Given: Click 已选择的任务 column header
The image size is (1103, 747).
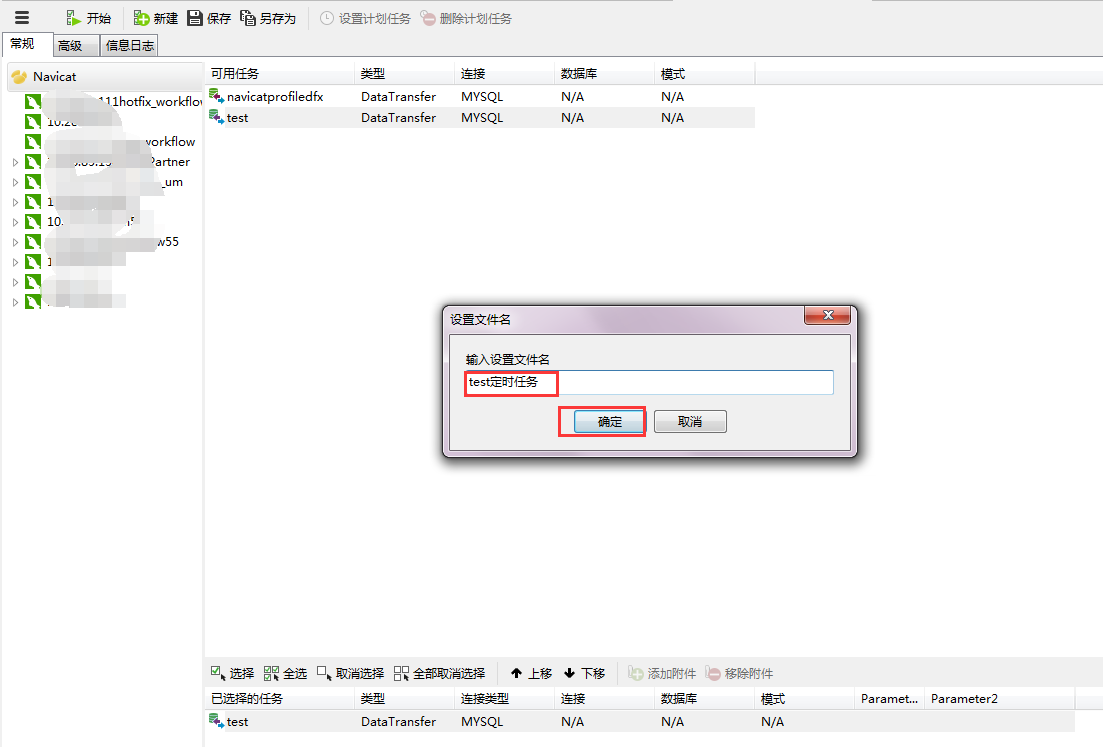Looking at the screenshot, I should pyautogui.click(x=279, y=698).
